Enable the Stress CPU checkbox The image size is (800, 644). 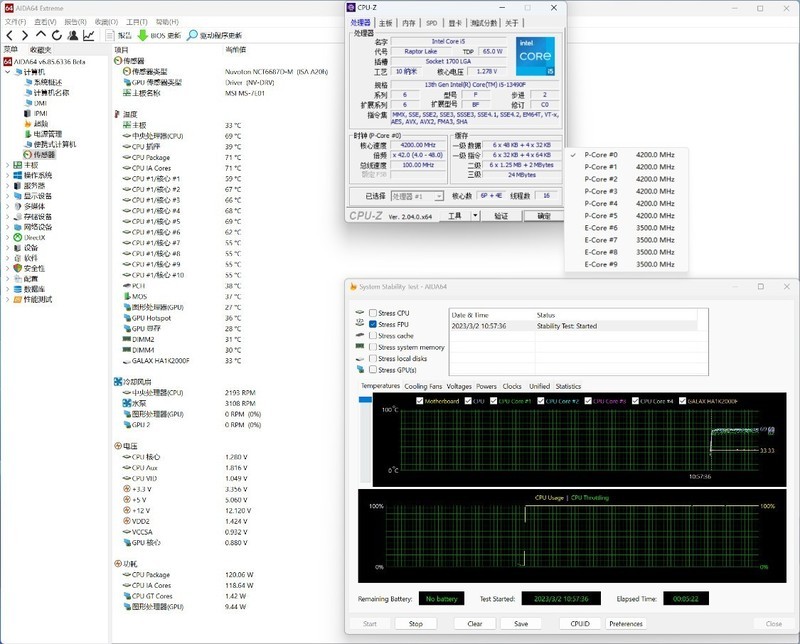click(x=373, y=313)
